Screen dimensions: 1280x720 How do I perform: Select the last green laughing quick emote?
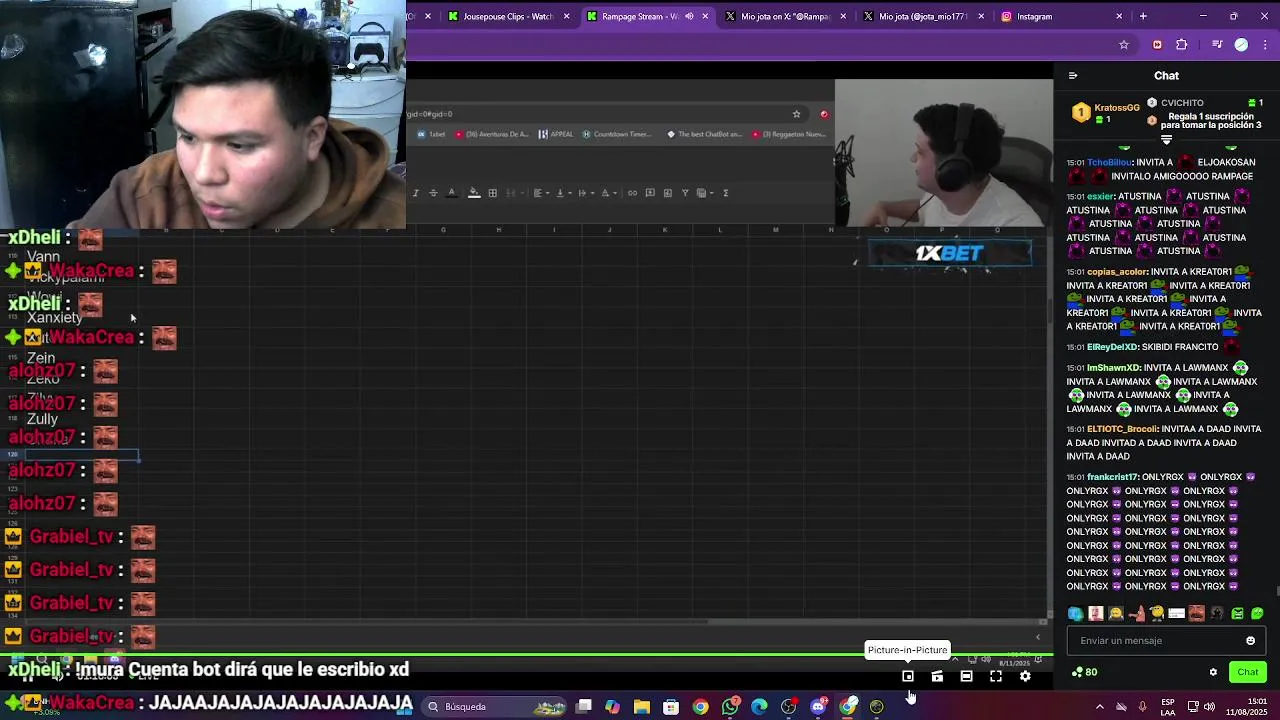[x=1257, y=614]
